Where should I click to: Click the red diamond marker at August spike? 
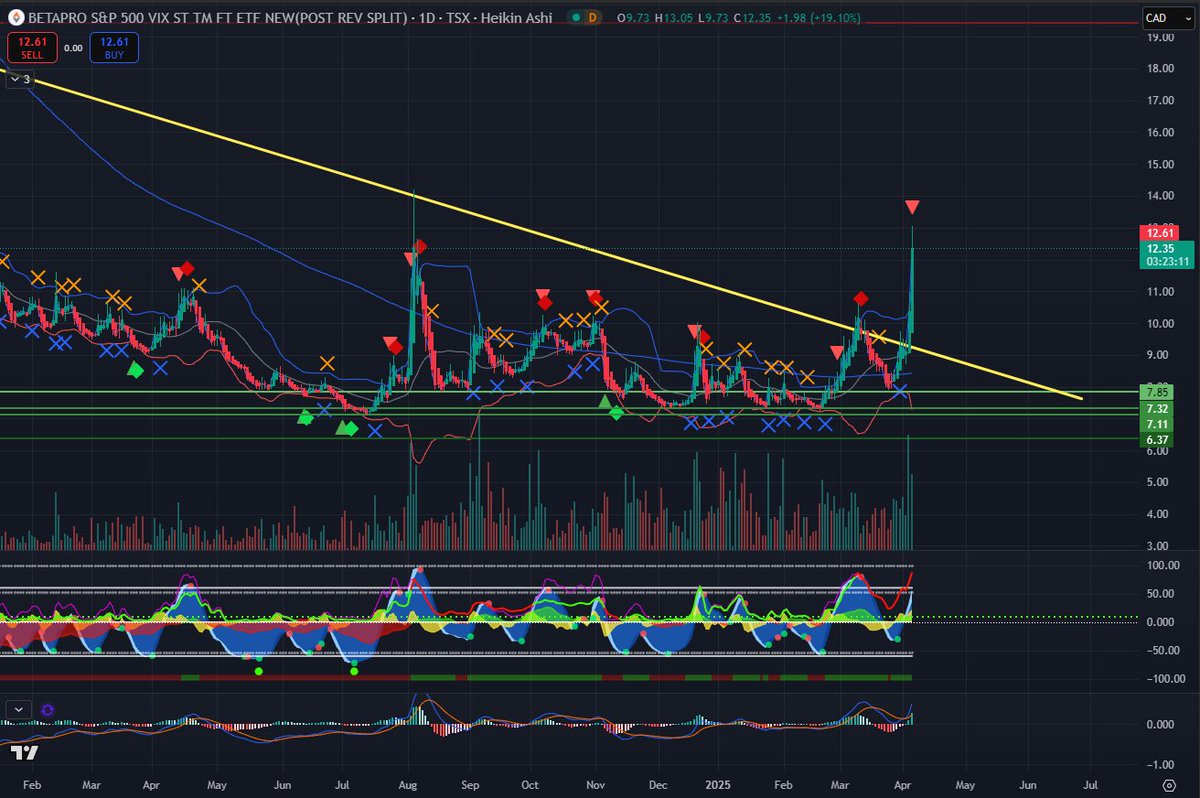click(x=421, y=246)
